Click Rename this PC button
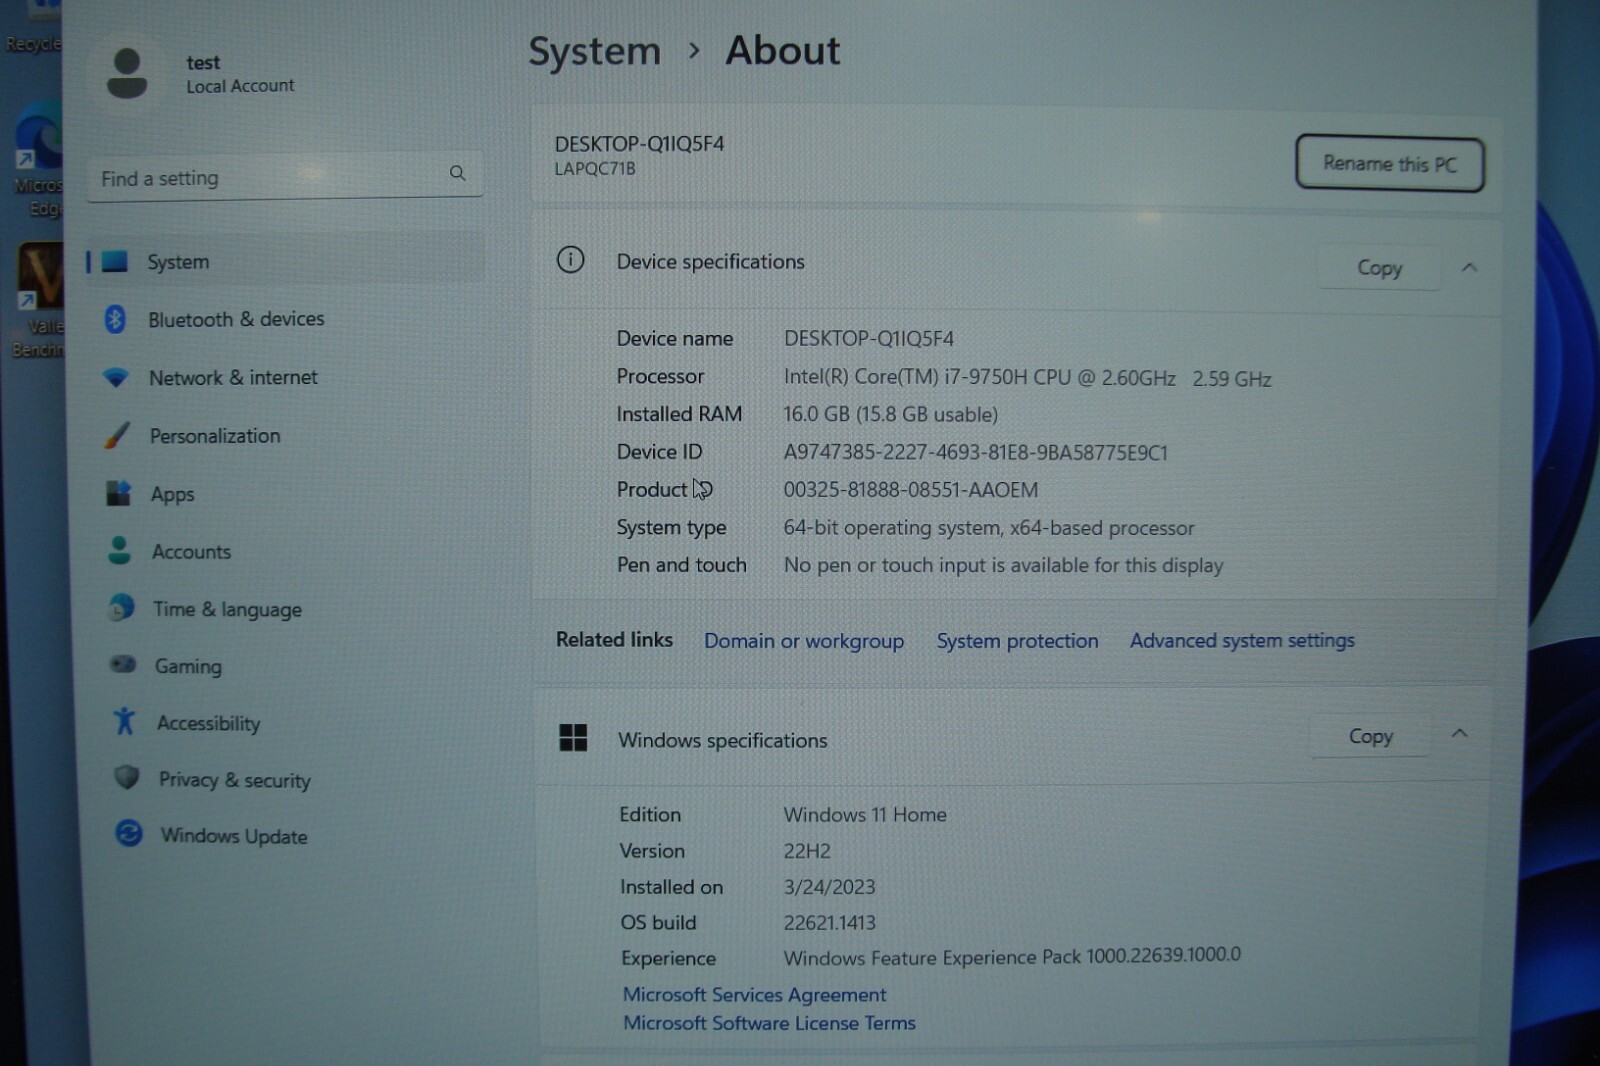The height and width of the screenshot is (1066, 1600). [x=1389, y=164]
